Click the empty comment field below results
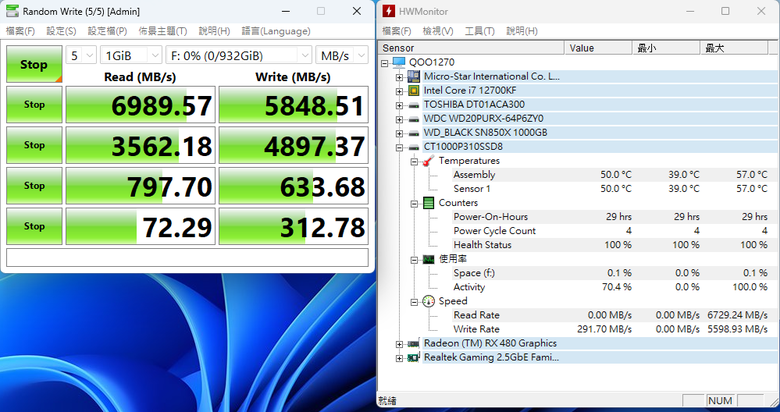Image resolution: width=780 pixels, height=412 pixels. pos(188,257)
